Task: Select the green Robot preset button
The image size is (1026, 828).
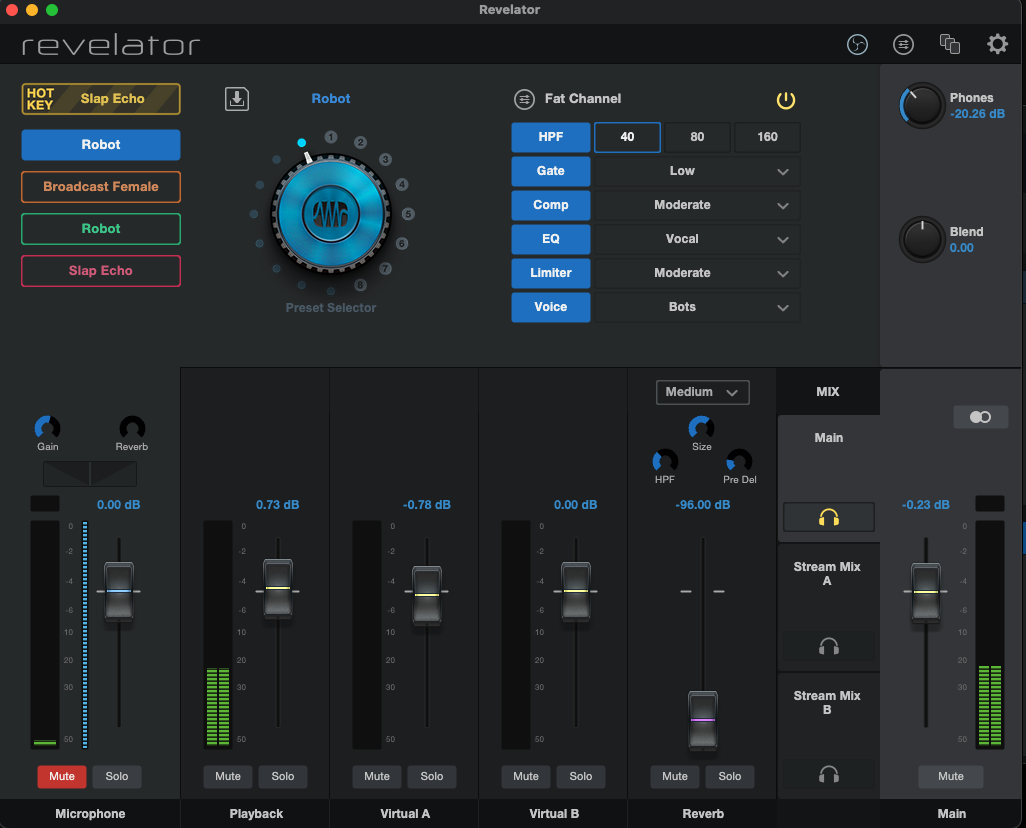Action: pyautogui.click(x=101, y=228)
